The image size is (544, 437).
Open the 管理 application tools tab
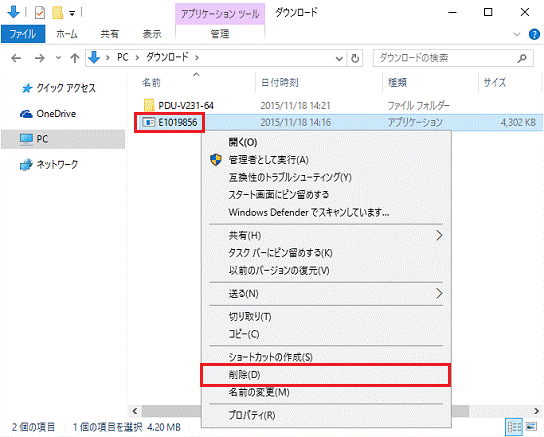tap(220, 34)
